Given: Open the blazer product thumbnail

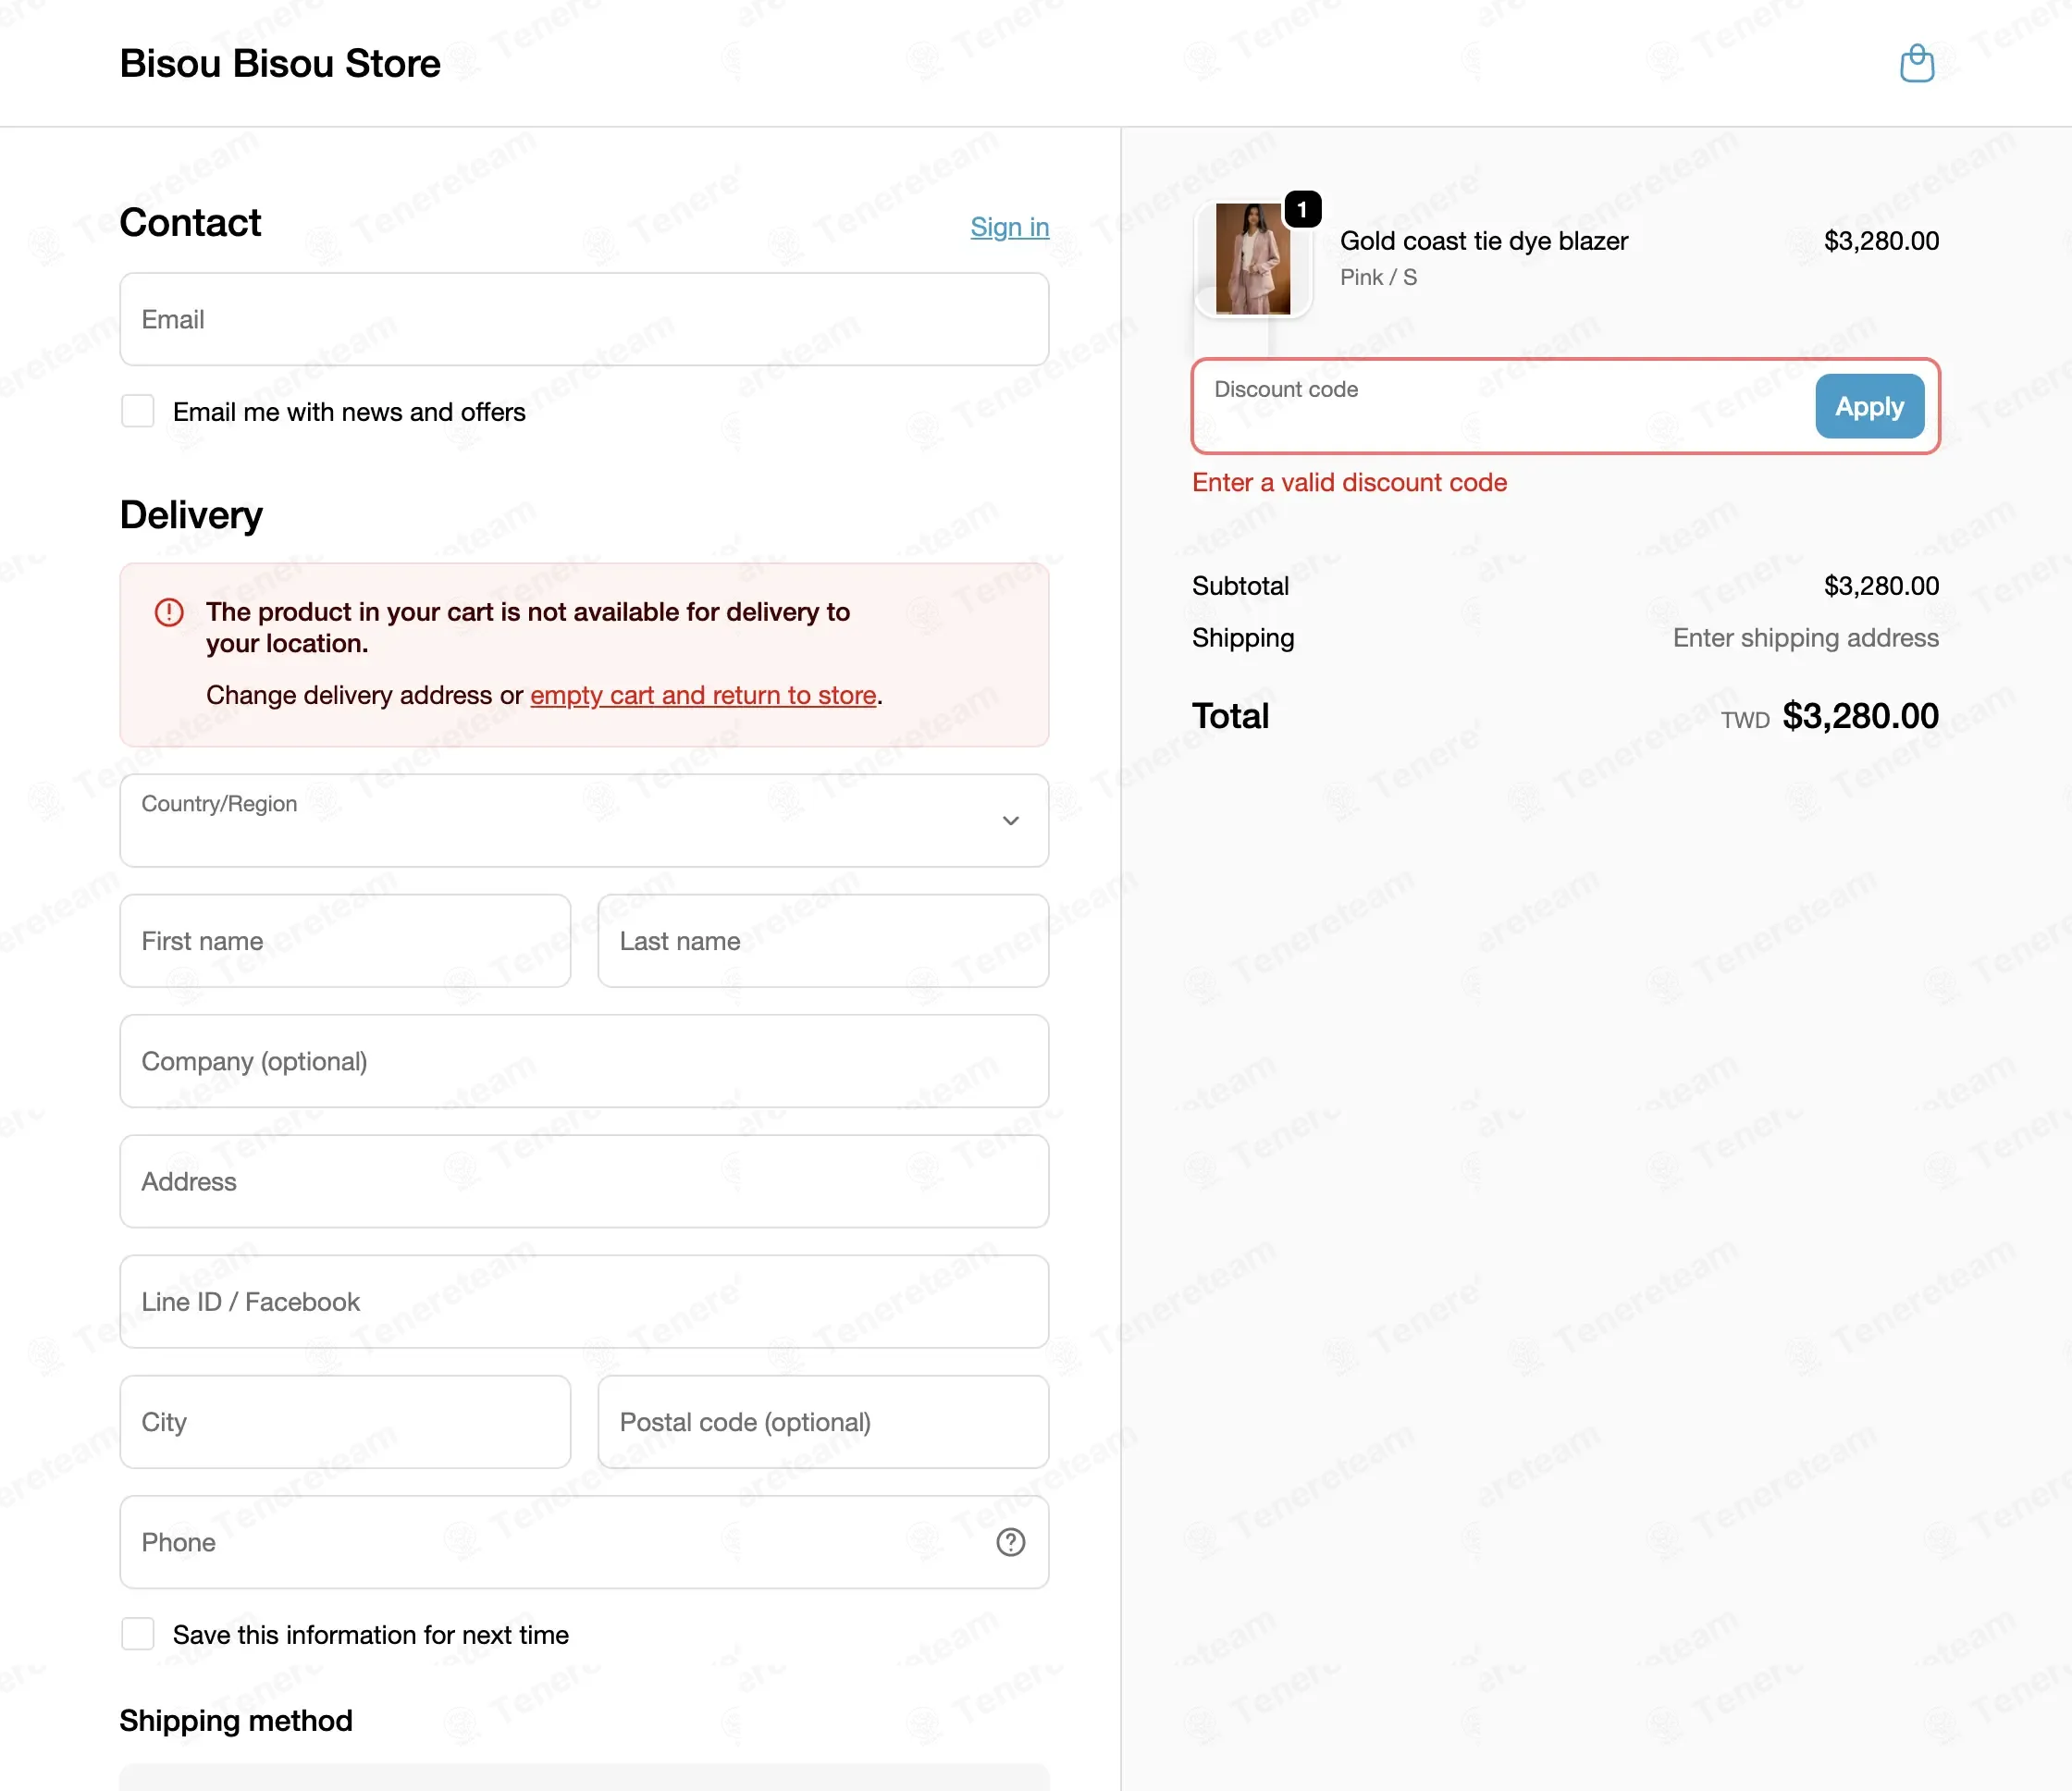Looking at the screenshot, I should pyautogui.click(x=1252, y=259).
